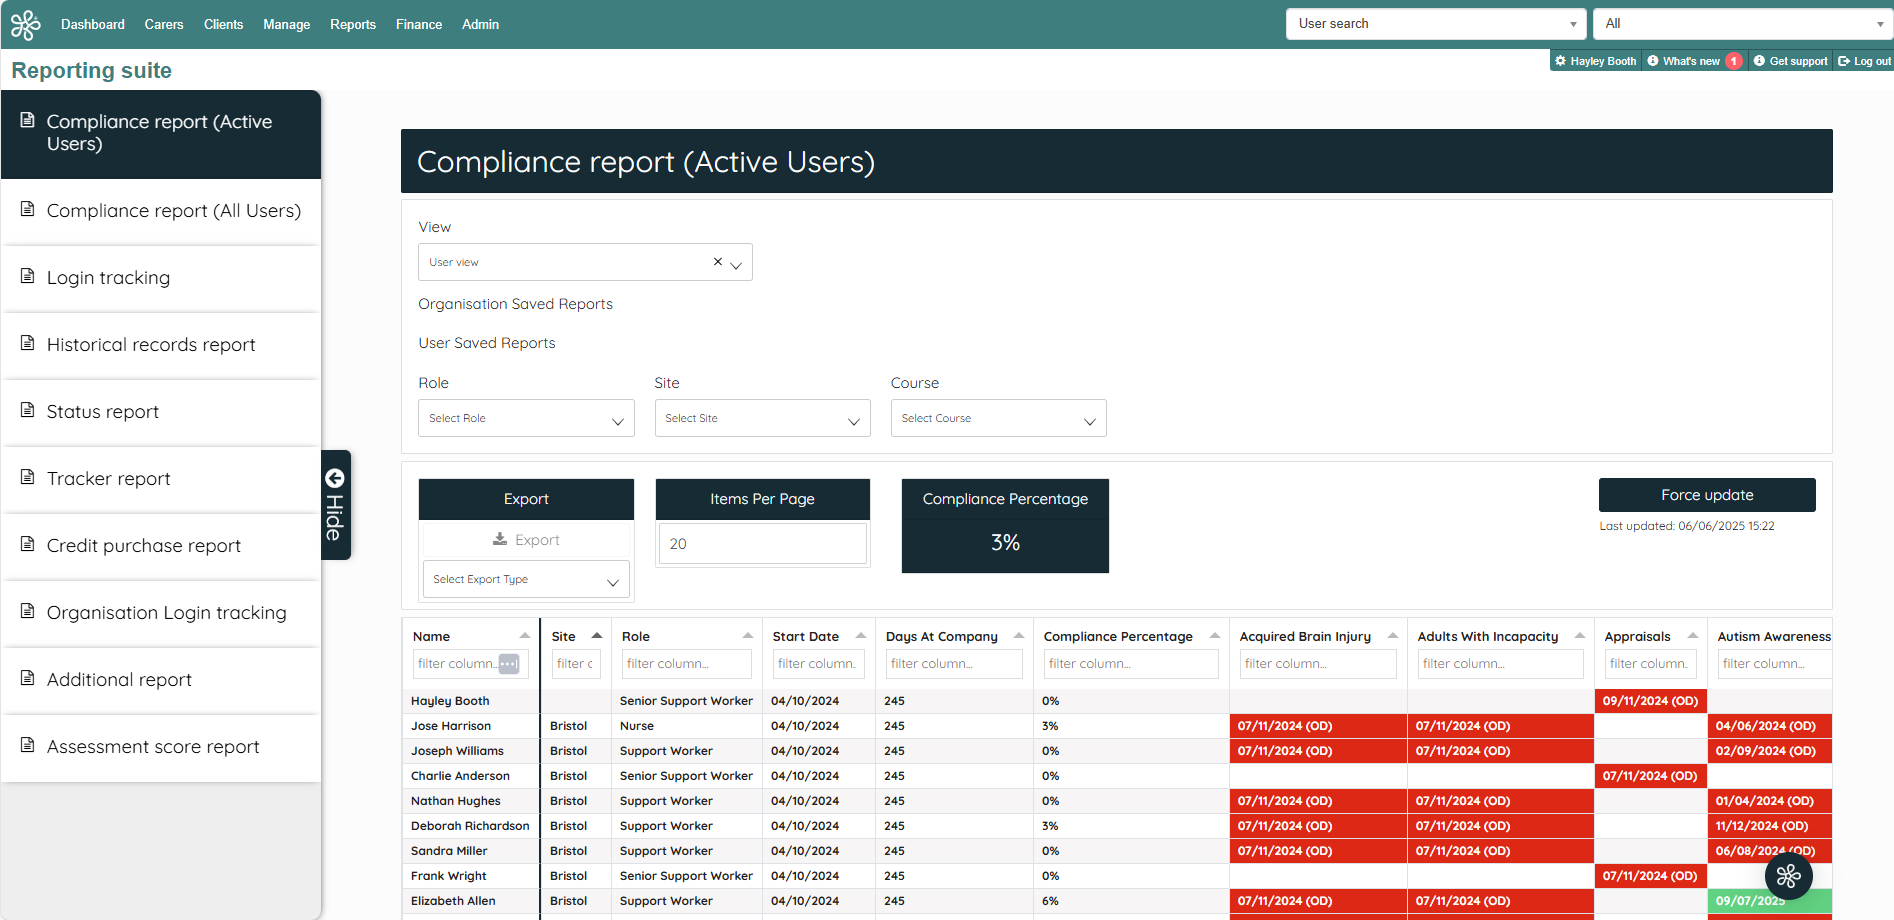Screen dimensions: 1894x920
Task: Click the What's new info icon
Action: 1651,60
